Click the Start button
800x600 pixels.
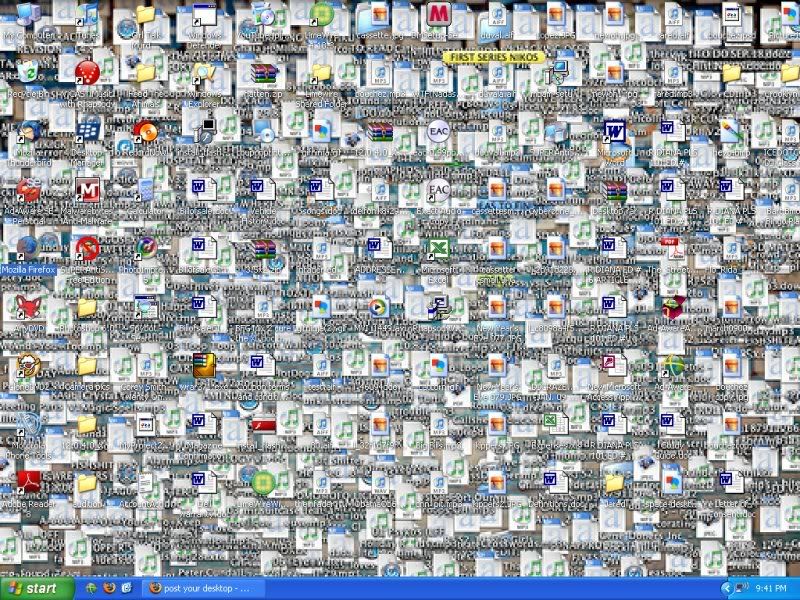click(x=37, y=588)
